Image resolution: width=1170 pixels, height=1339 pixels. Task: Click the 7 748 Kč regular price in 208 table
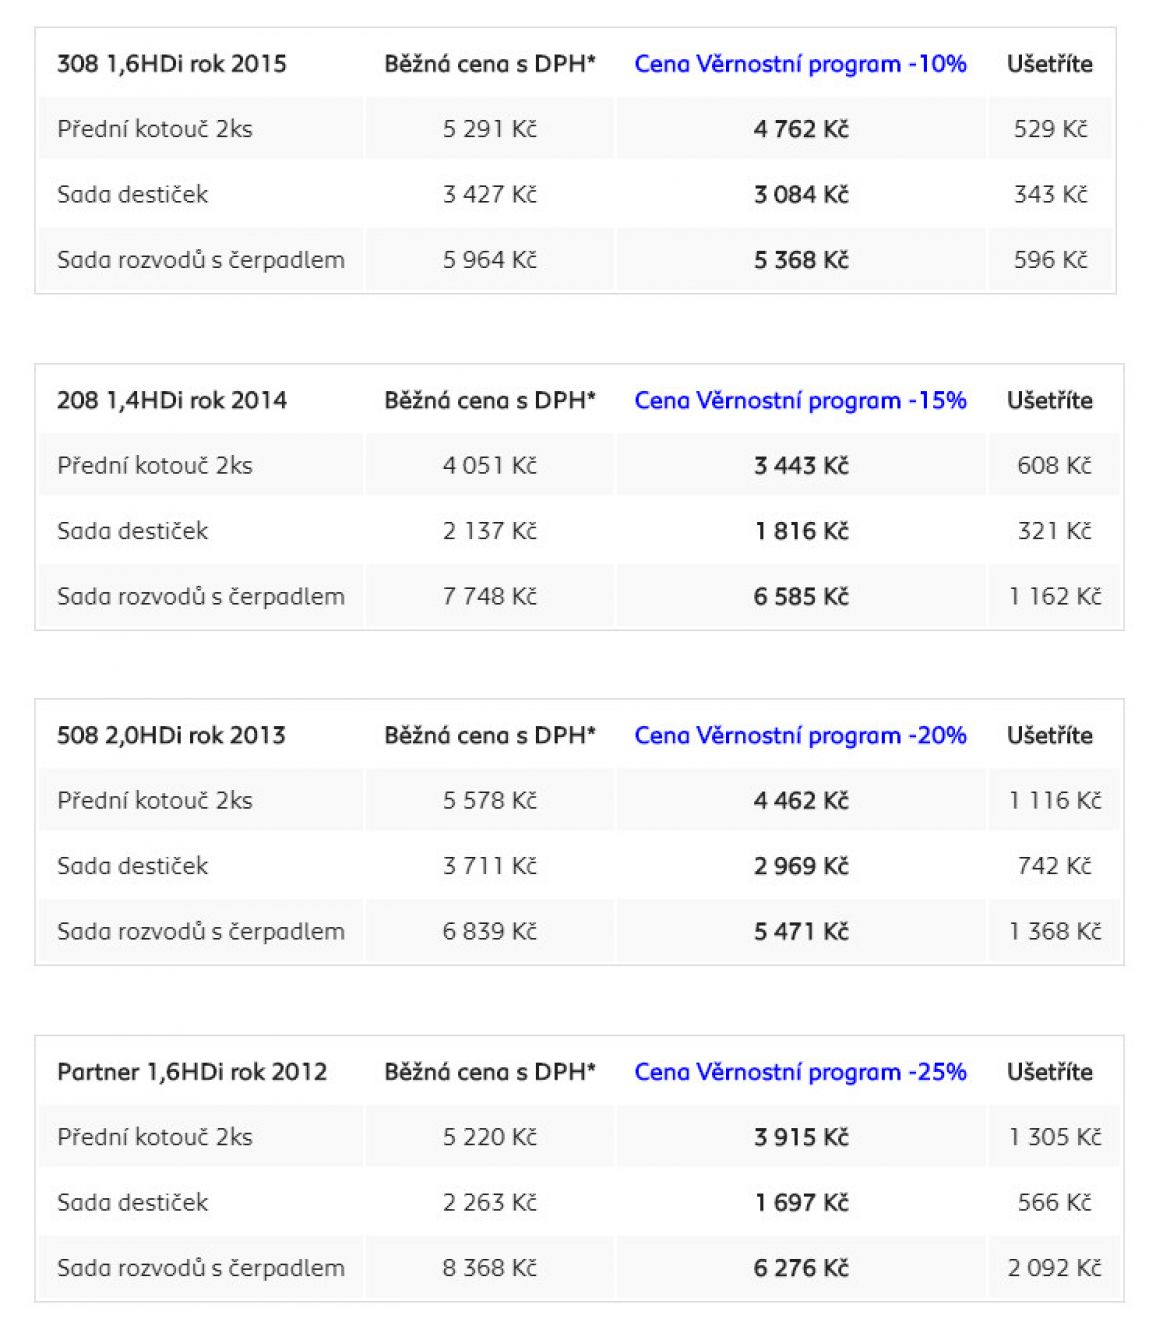[x=490, y=597]
